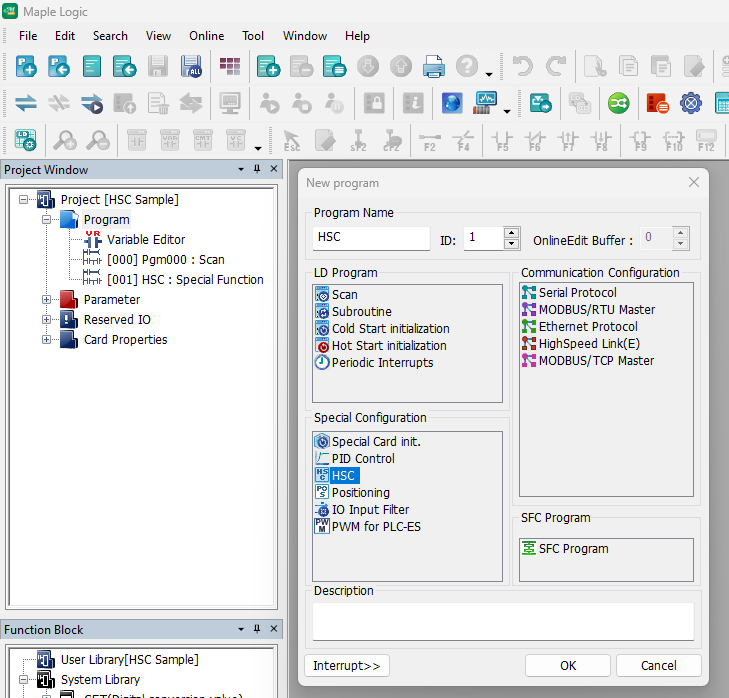
Task: Click the Interrupt>> button
Action: [347, 665]
